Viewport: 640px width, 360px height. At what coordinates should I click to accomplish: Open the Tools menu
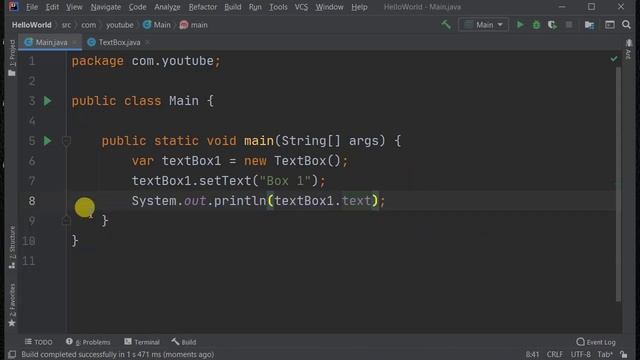(278, 7)
